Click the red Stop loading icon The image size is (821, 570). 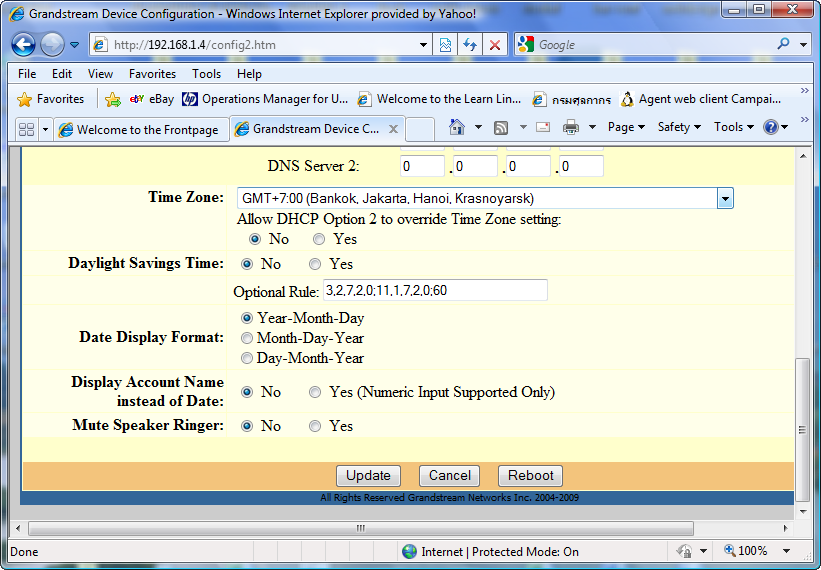tap(494, 45)
